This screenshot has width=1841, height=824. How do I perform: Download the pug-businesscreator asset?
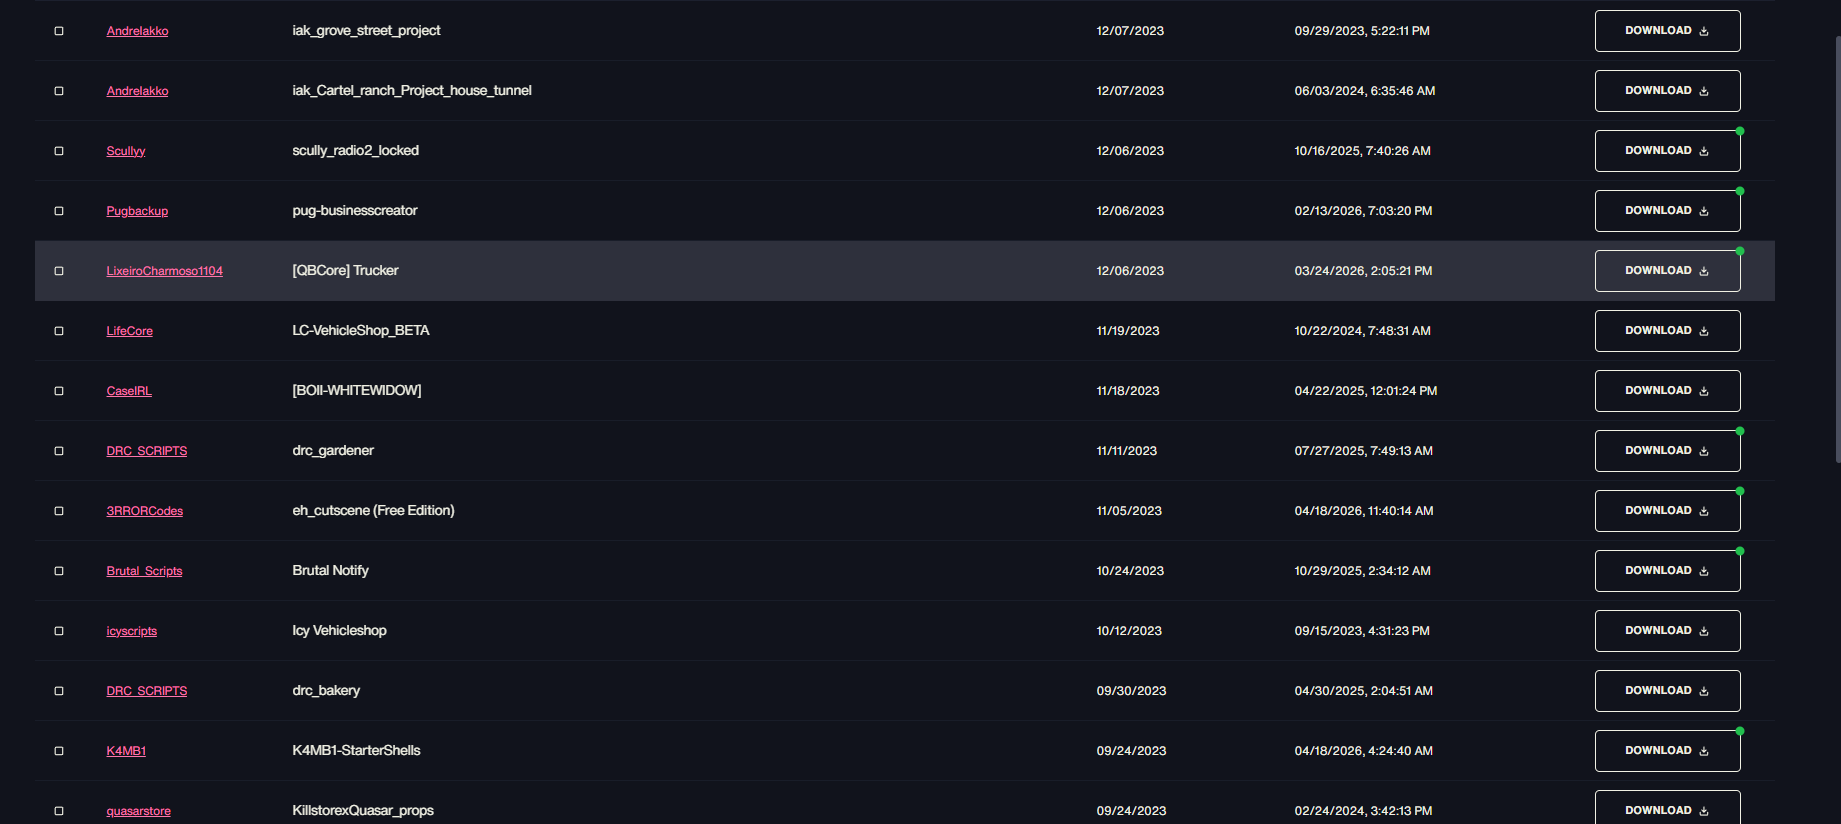1667,211
